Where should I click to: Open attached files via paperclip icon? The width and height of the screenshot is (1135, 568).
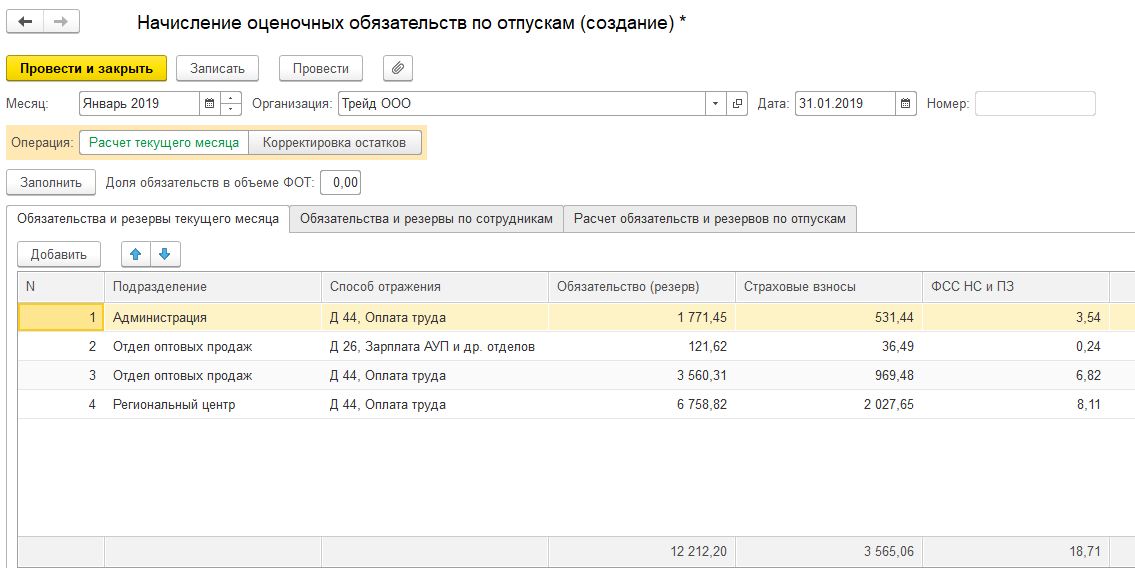click(397, 68)
